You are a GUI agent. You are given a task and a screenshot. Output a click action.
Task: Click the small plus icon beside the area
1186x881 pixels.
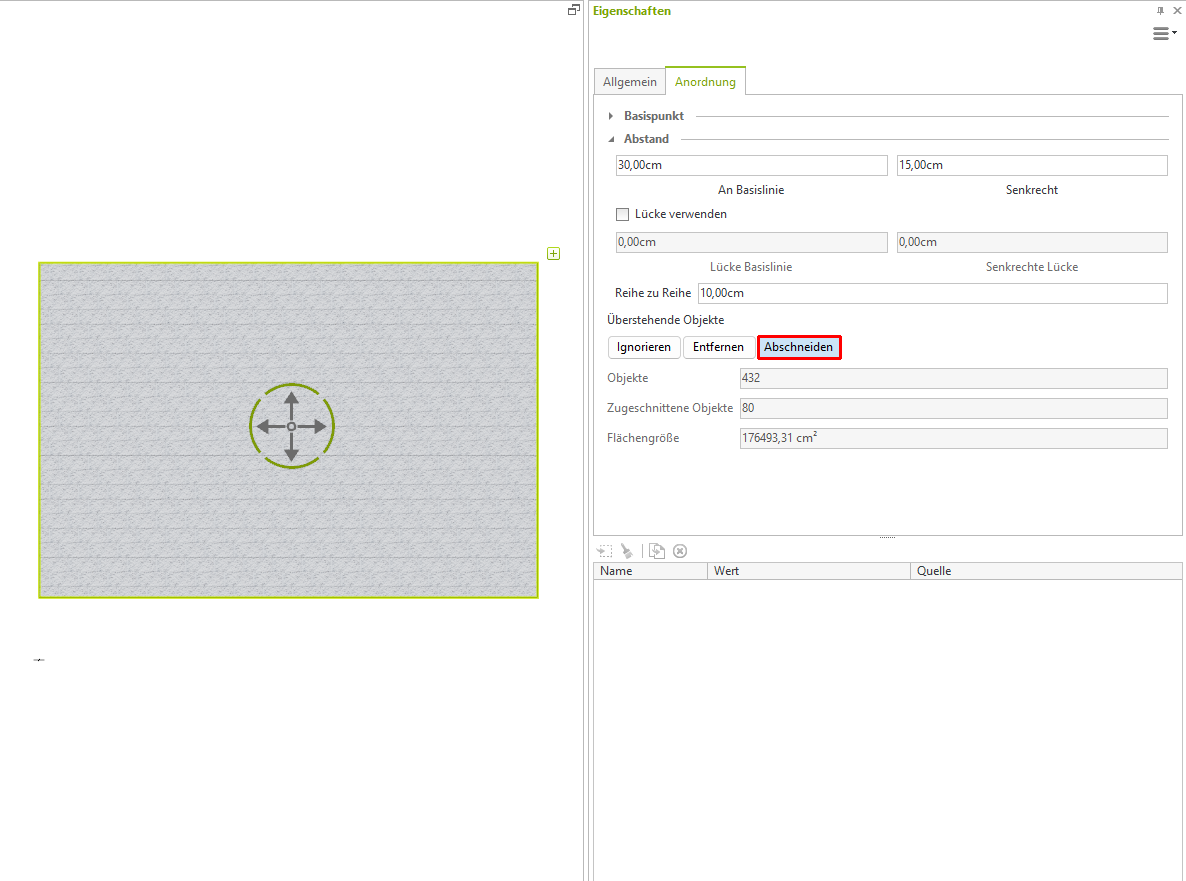pos(554,254)
